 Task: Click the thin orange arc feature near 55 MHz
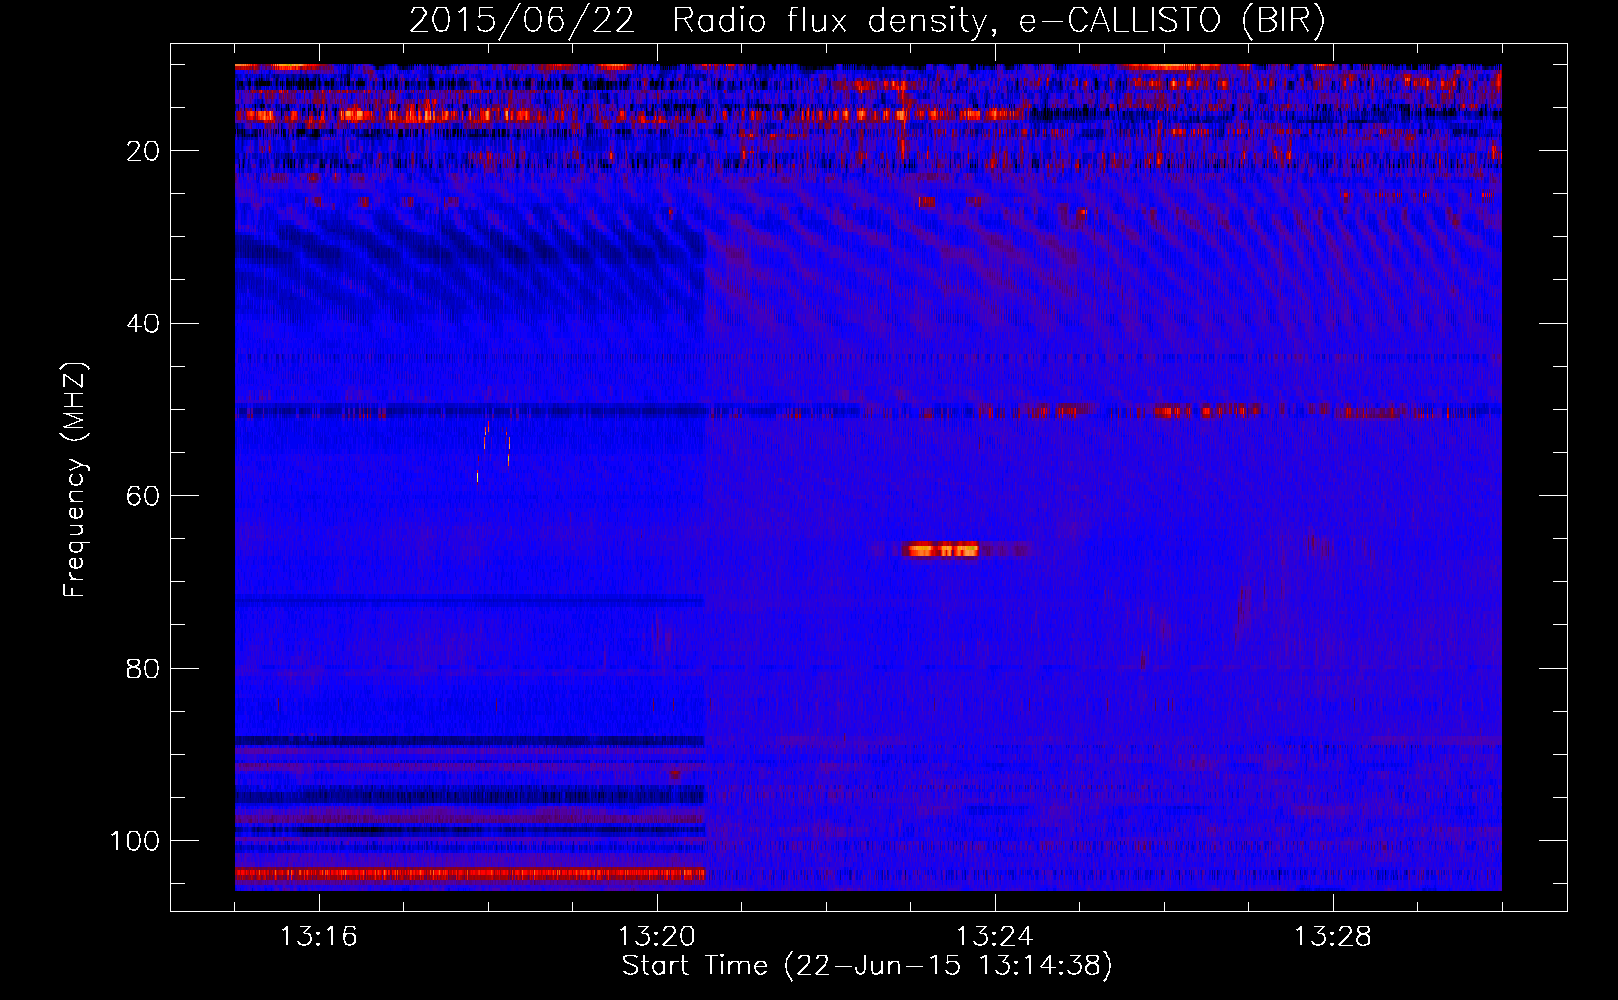[493, 450]
